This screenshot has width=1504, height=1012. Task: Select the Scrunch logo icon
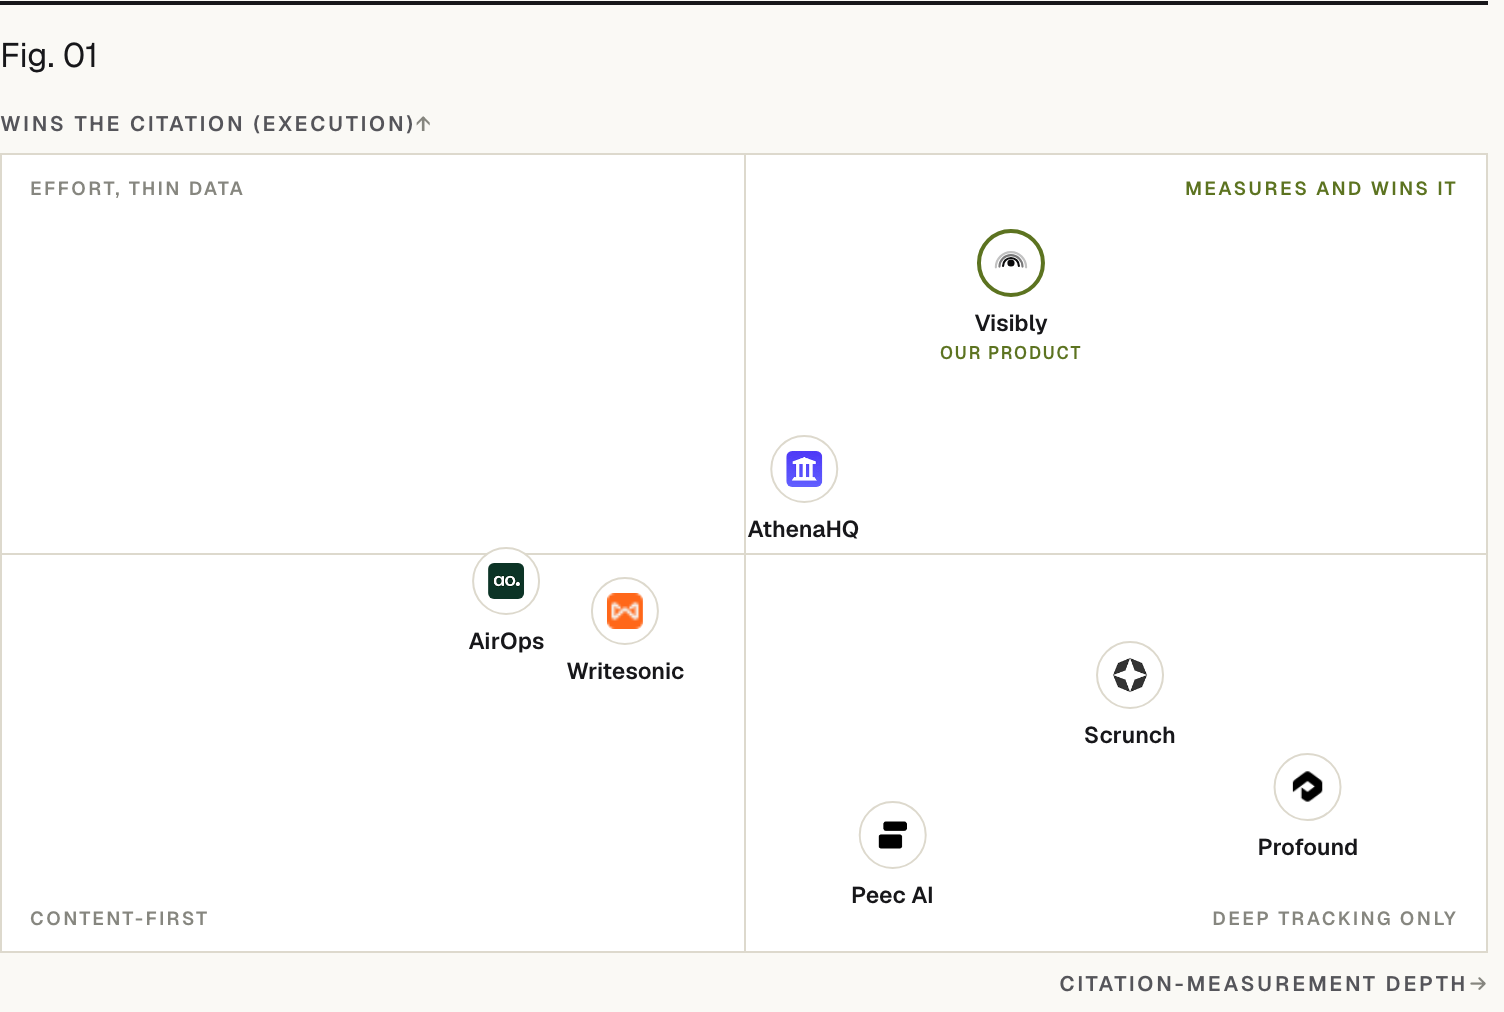point(1130,675)
